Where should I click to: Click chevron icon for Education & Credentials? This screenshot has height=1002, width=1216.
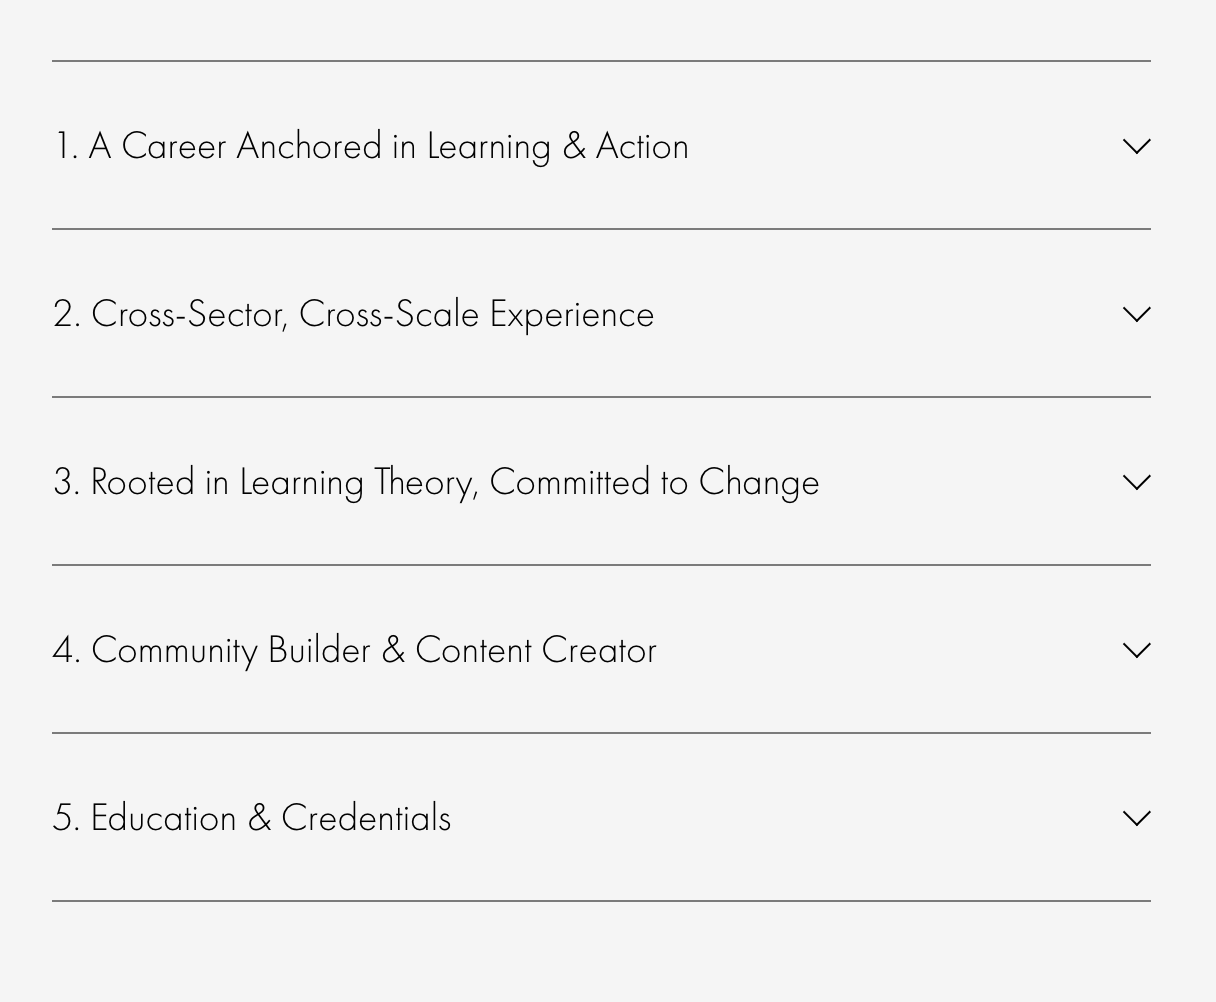pyautogui.click(x=1137, y=818)
